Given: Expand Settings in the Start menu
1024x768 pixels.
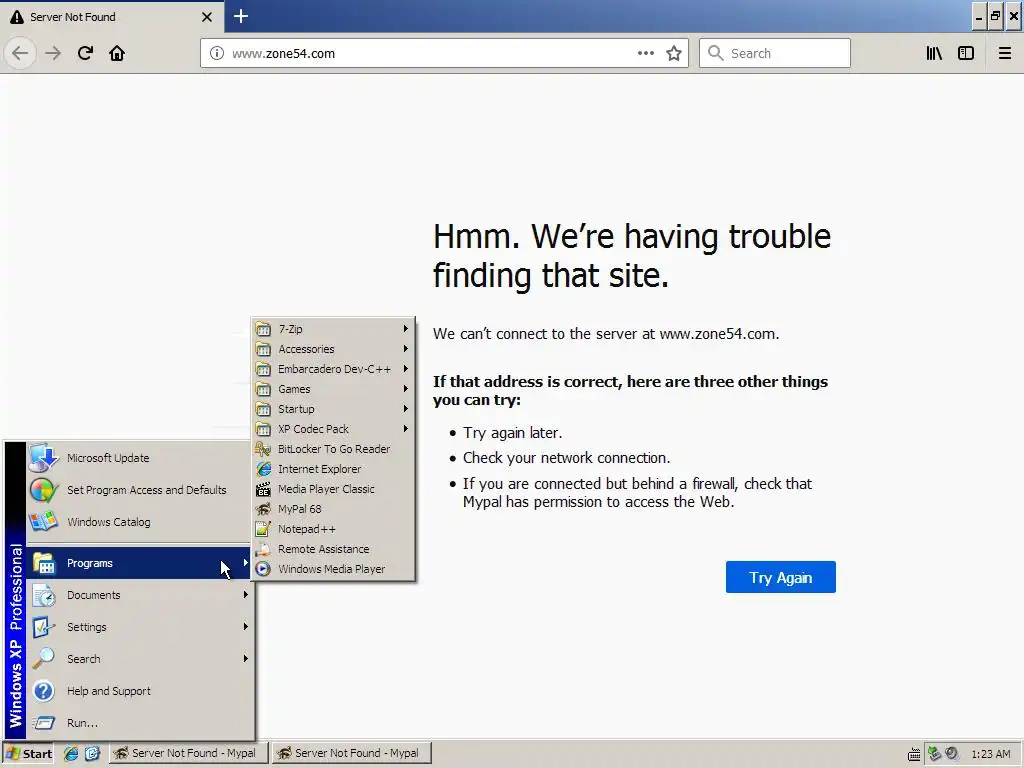Looking at the screenshot, I should coord(140,627).
